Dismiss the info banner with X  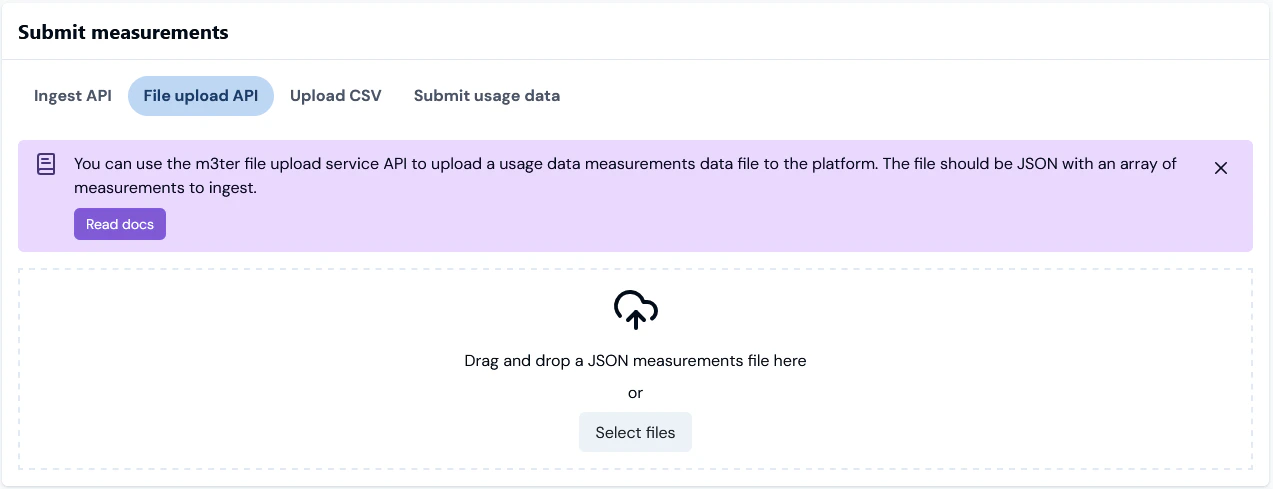pos(1220,168)
